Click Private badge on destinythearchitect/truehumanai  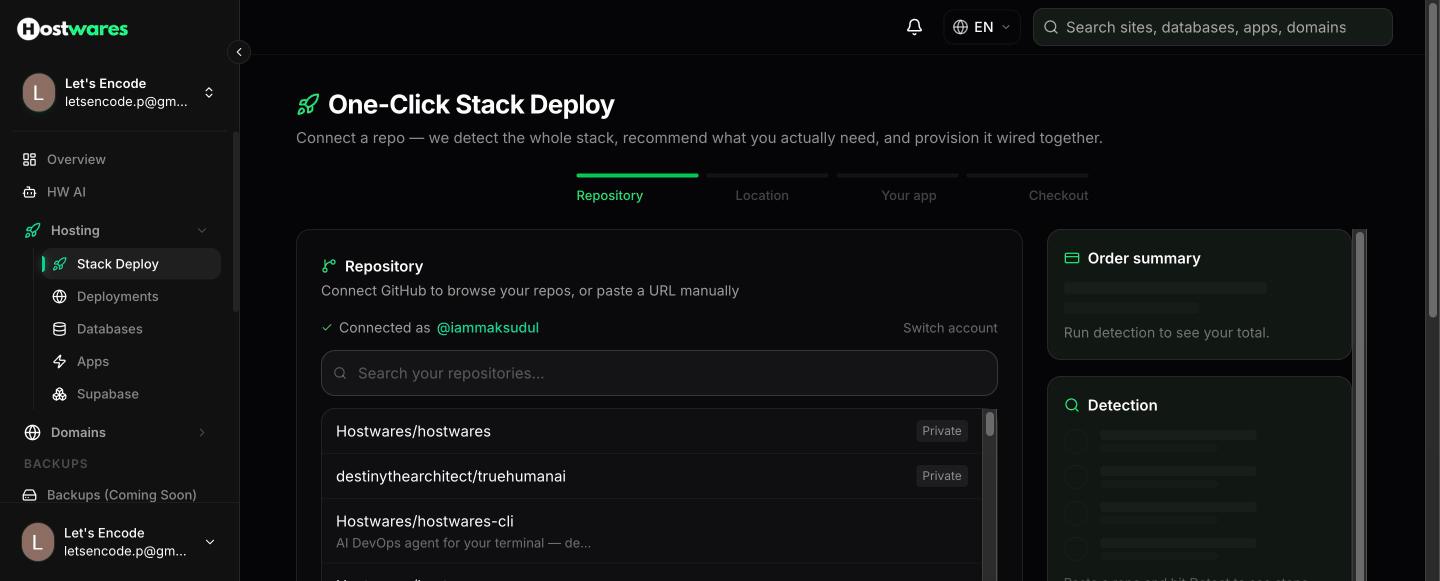click(x=942, y=476)
